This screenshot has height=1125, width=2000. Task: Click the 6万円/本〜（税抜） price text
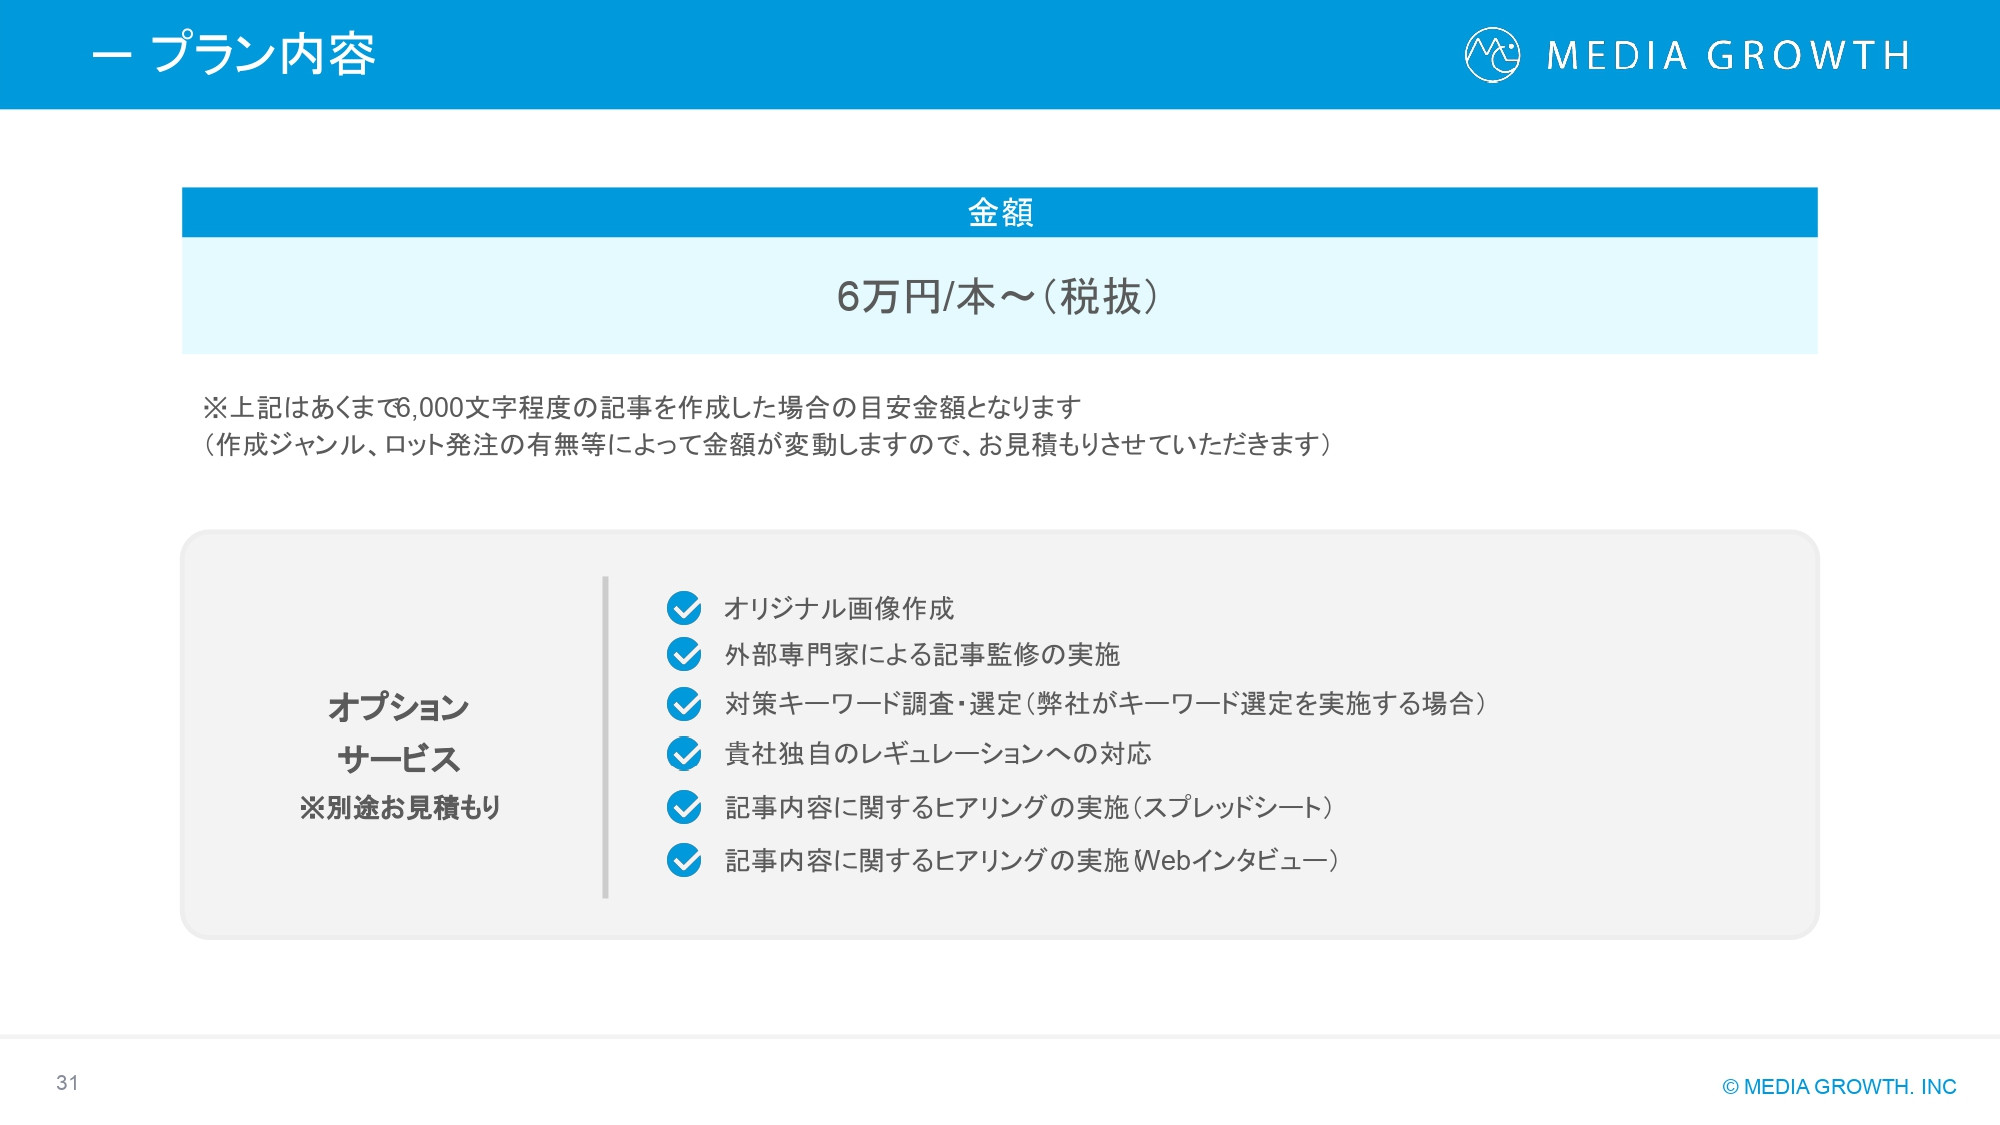coord(1000,298)
